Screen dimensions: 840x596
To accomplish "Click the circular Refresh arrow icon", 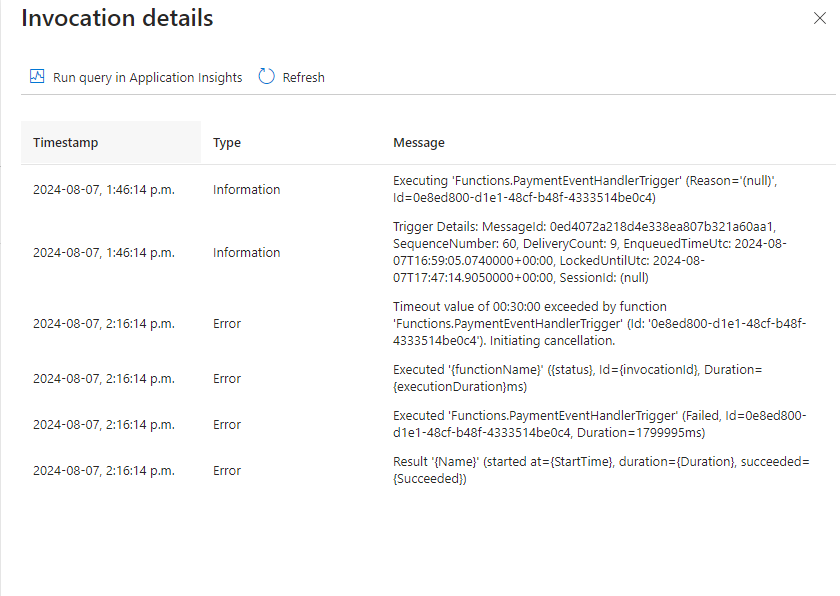I will click(266, 77).
